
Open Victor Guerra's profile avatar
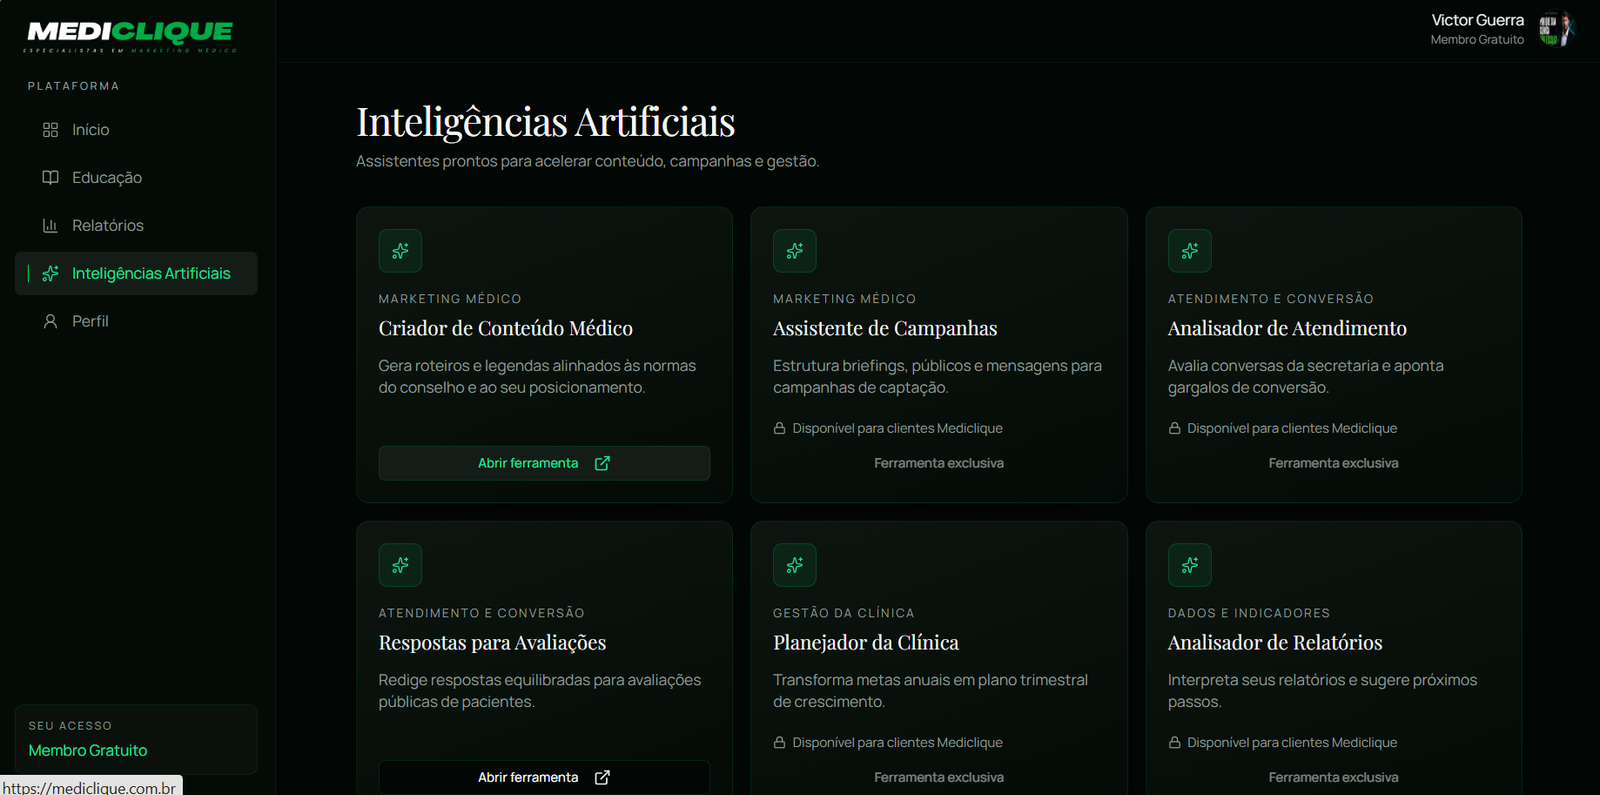[x=1555, y=30]
